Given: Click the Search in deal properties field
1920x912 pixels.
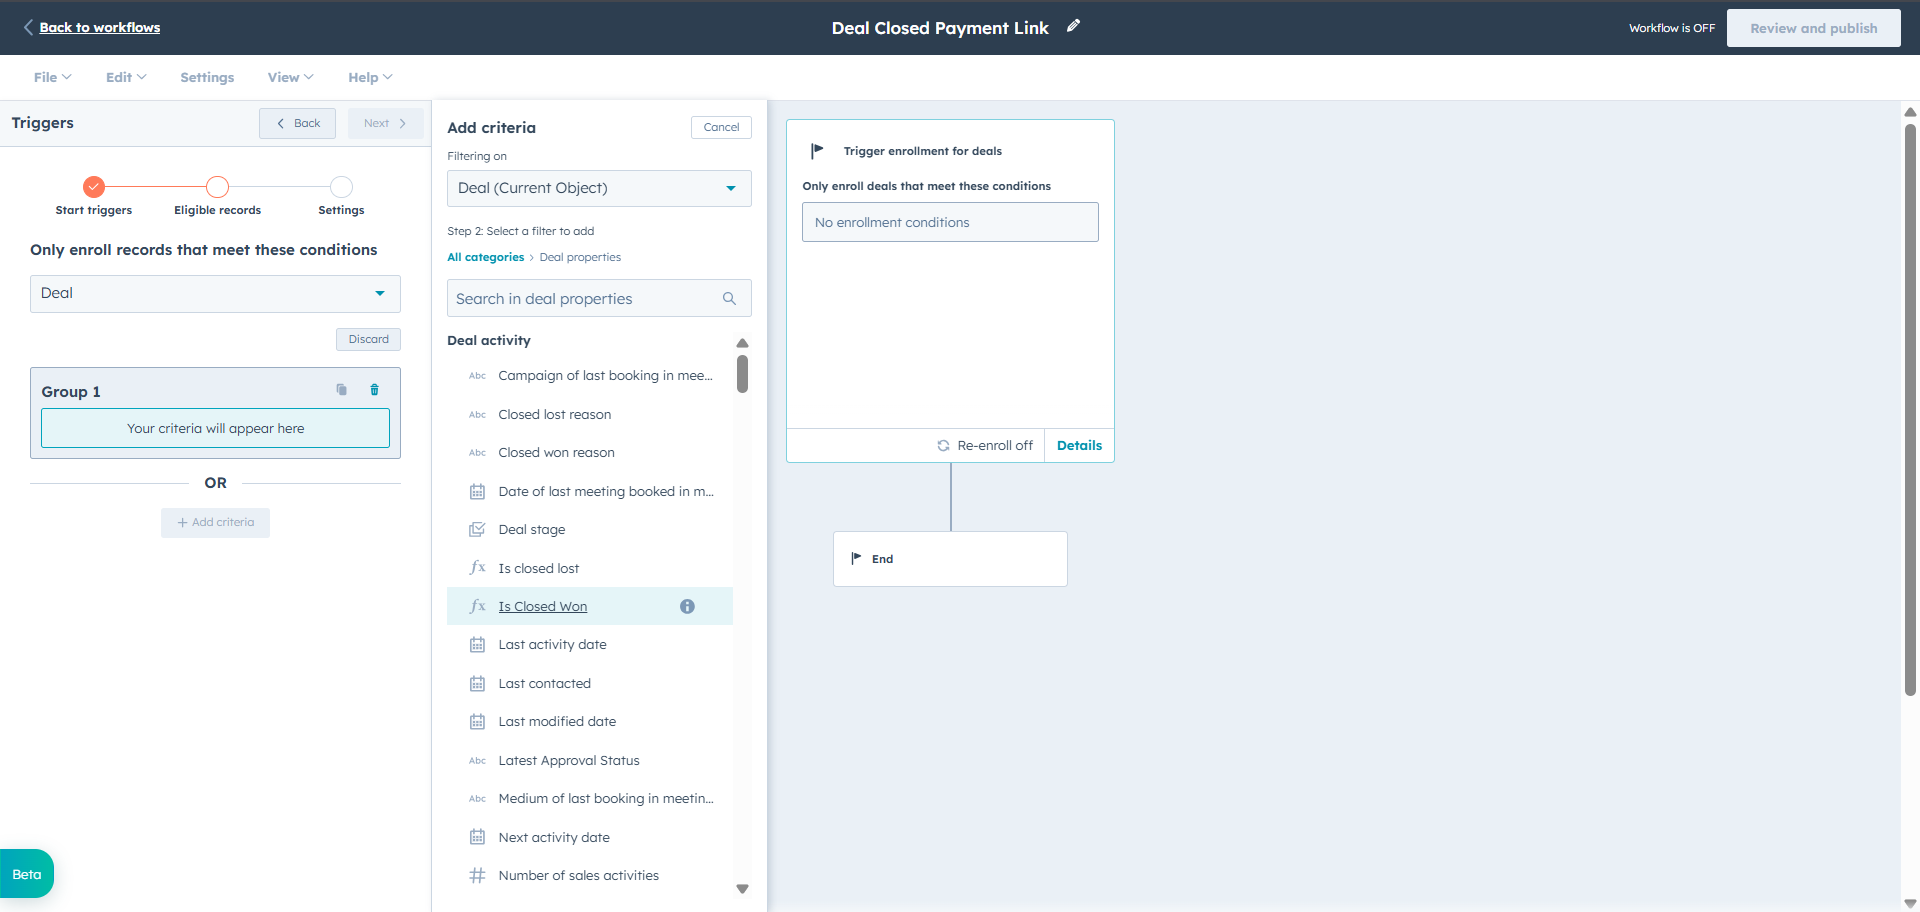Looking at the screenshot, I should point(599,298).
